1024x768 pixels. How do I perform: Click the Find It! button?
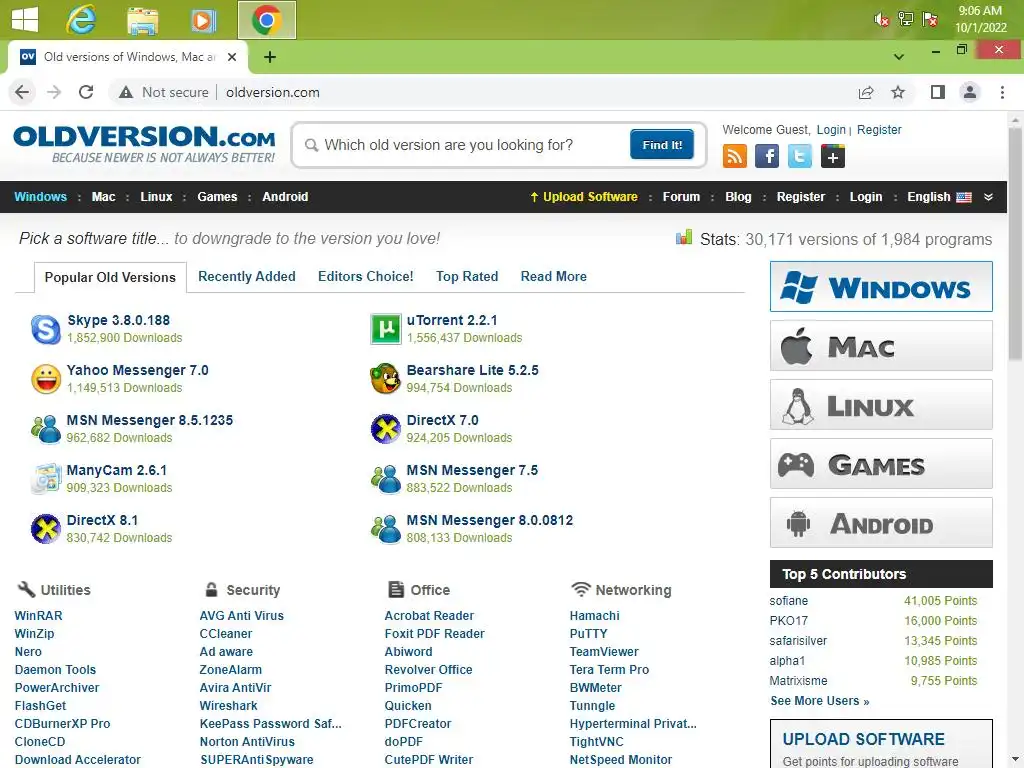click(662, 144)
